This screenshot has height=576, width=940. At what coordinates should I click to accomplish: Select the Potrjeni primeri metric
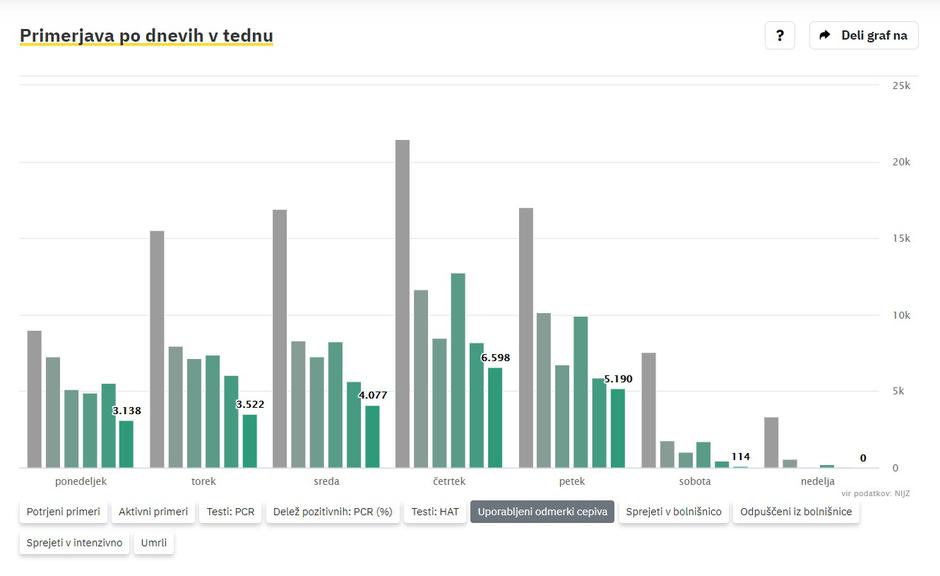click(63, 512)
